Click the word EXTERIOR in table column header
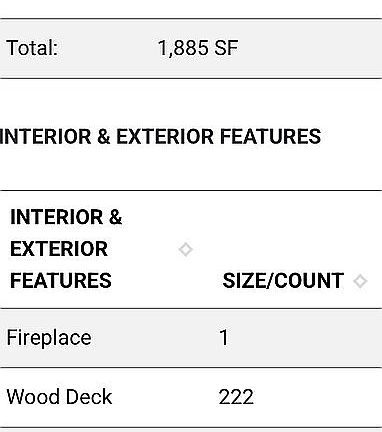 coord(59,249)
